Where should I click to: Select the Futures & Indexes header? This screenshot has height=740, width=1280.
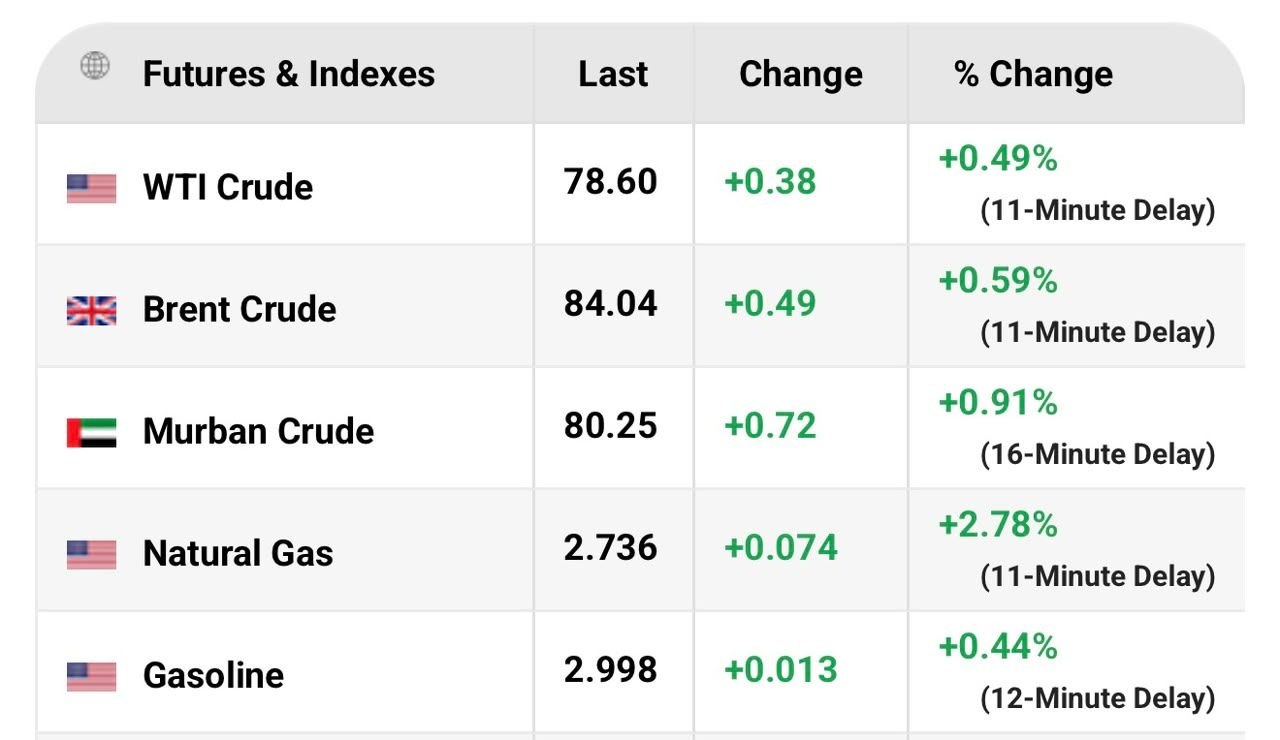[289, 74]
